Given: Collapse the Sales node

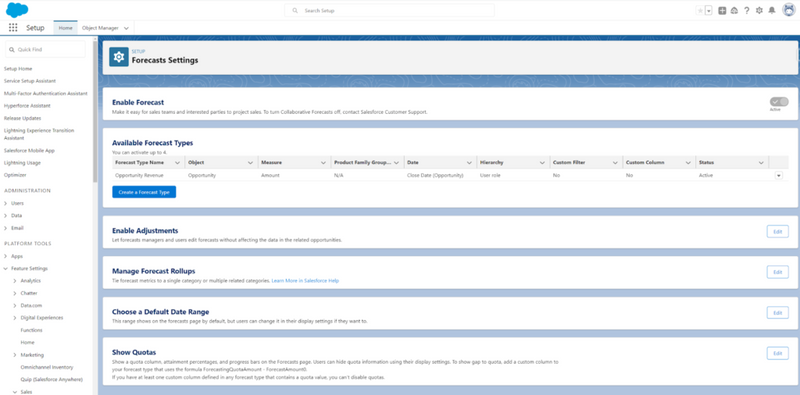Looking at the screenshot, I should pos(15,392).
